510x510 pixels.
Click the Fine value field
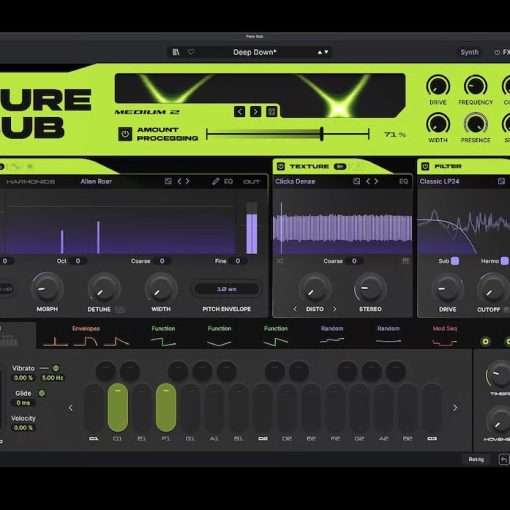238,261
